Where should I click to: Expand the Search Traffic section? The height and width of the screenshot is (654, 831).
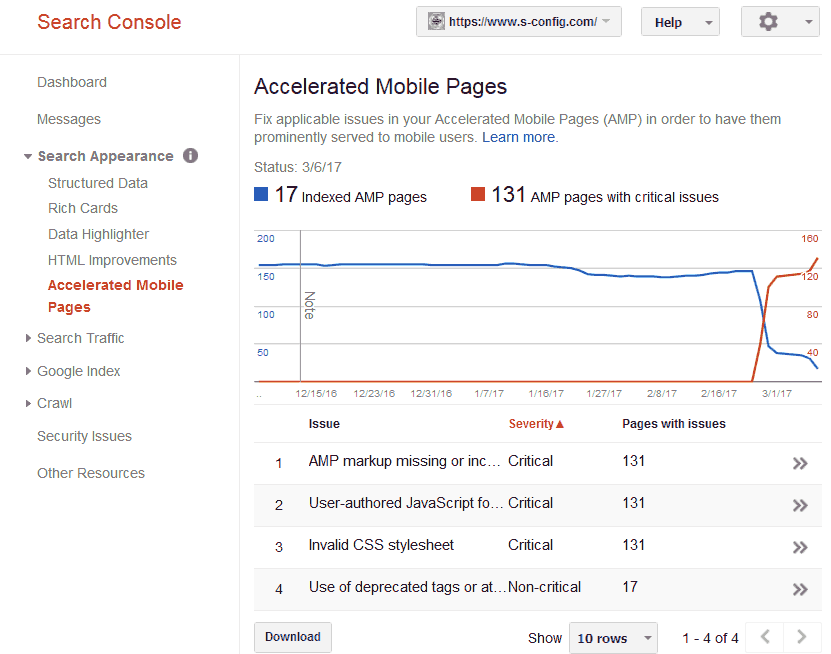tap(28, 338)
